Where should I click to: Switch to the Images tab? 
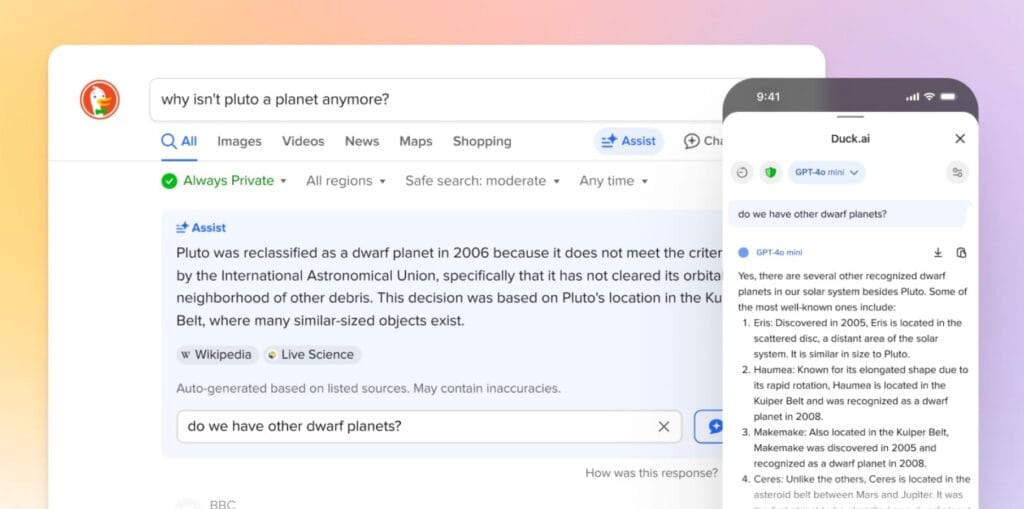click(x=239, y=141)
